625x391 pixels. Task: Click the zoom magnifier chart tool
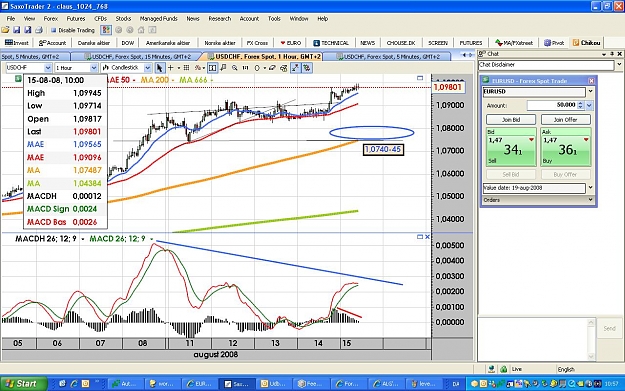(235, 68)
